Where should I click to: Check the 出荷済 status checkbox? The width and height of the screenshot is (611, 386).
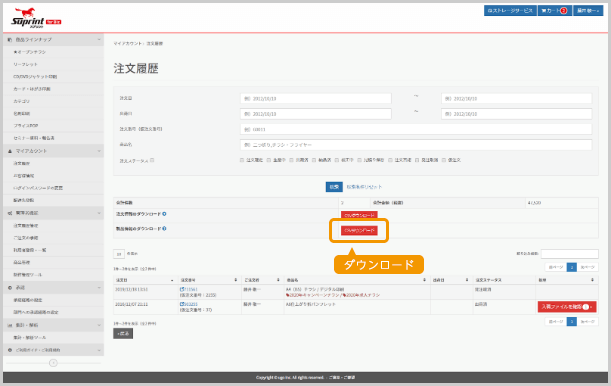pos(291,160)
